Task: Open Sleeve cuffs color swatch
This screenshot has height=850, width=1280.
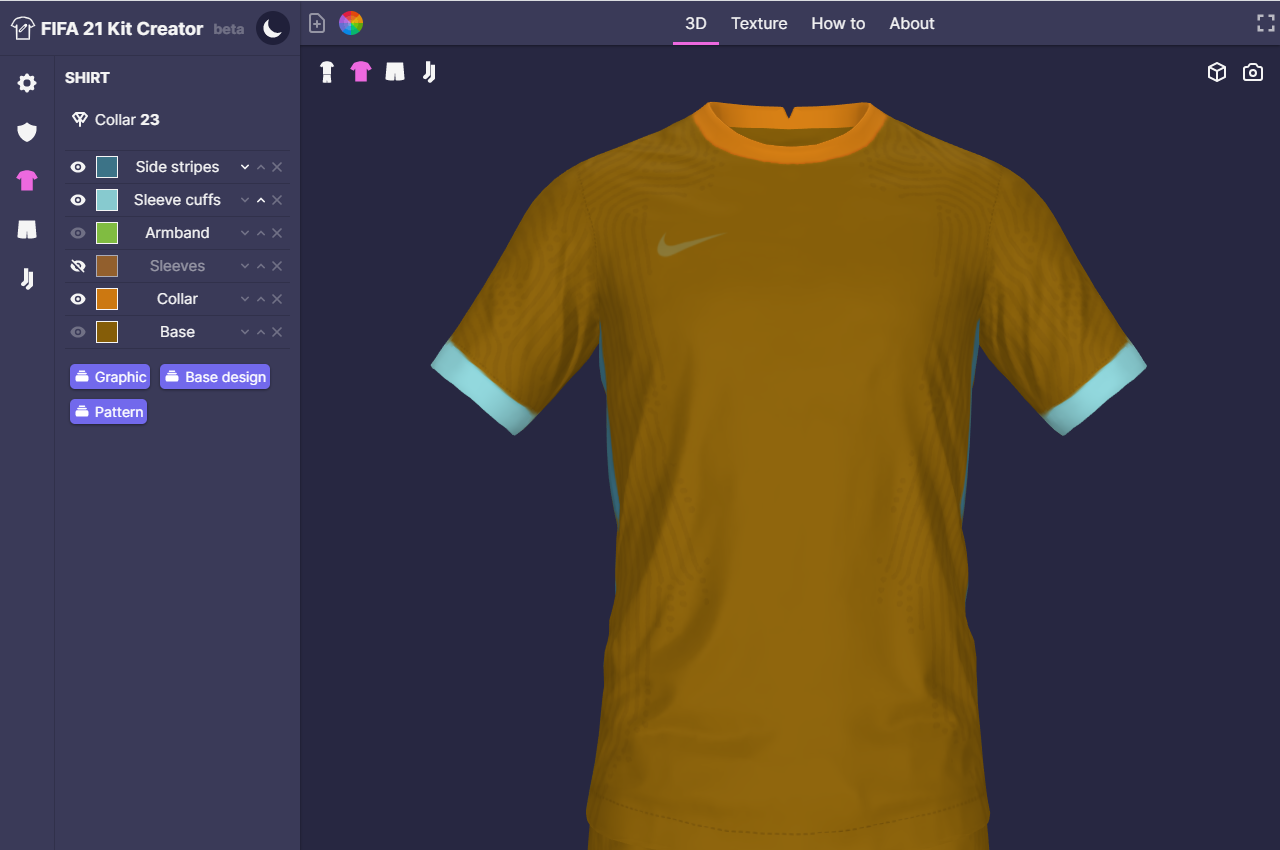Action: pyautogui.click(x=107, y=200)
